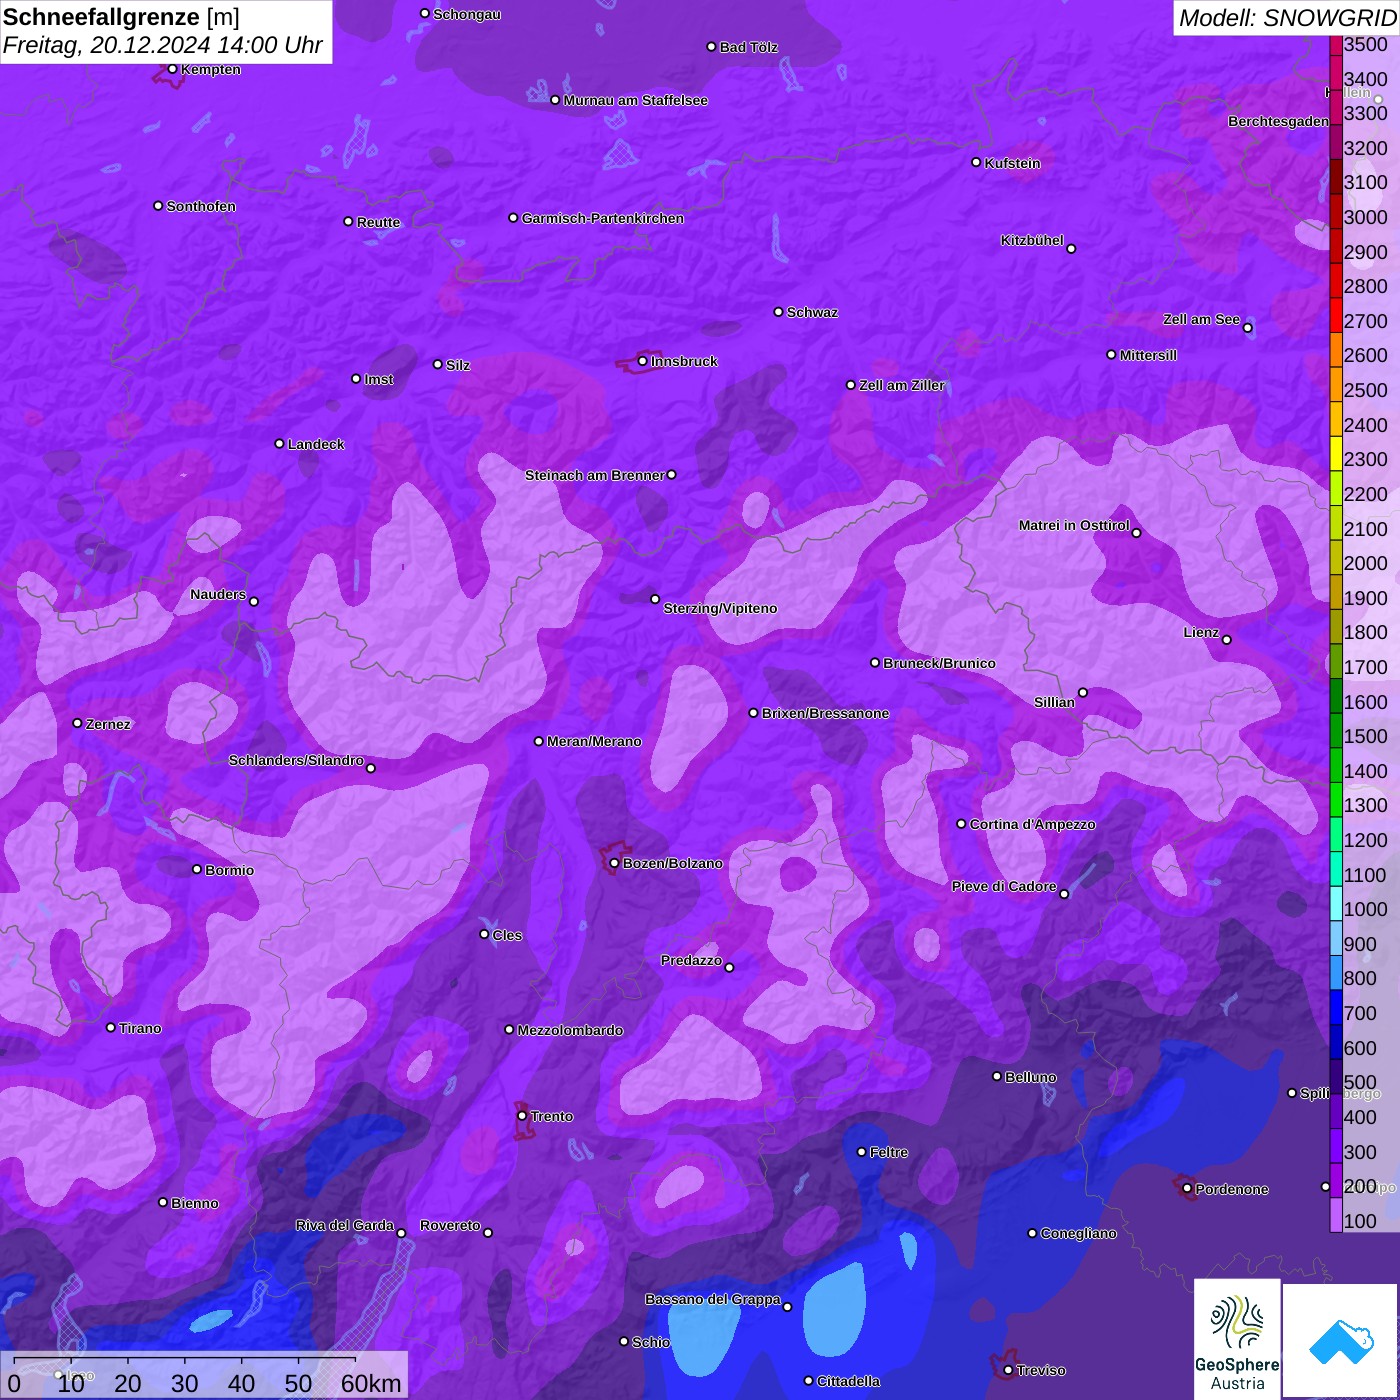Click the "Rovereto" label
The height and width of the screenshot is (1400, 1400).
click(450, 1225)
